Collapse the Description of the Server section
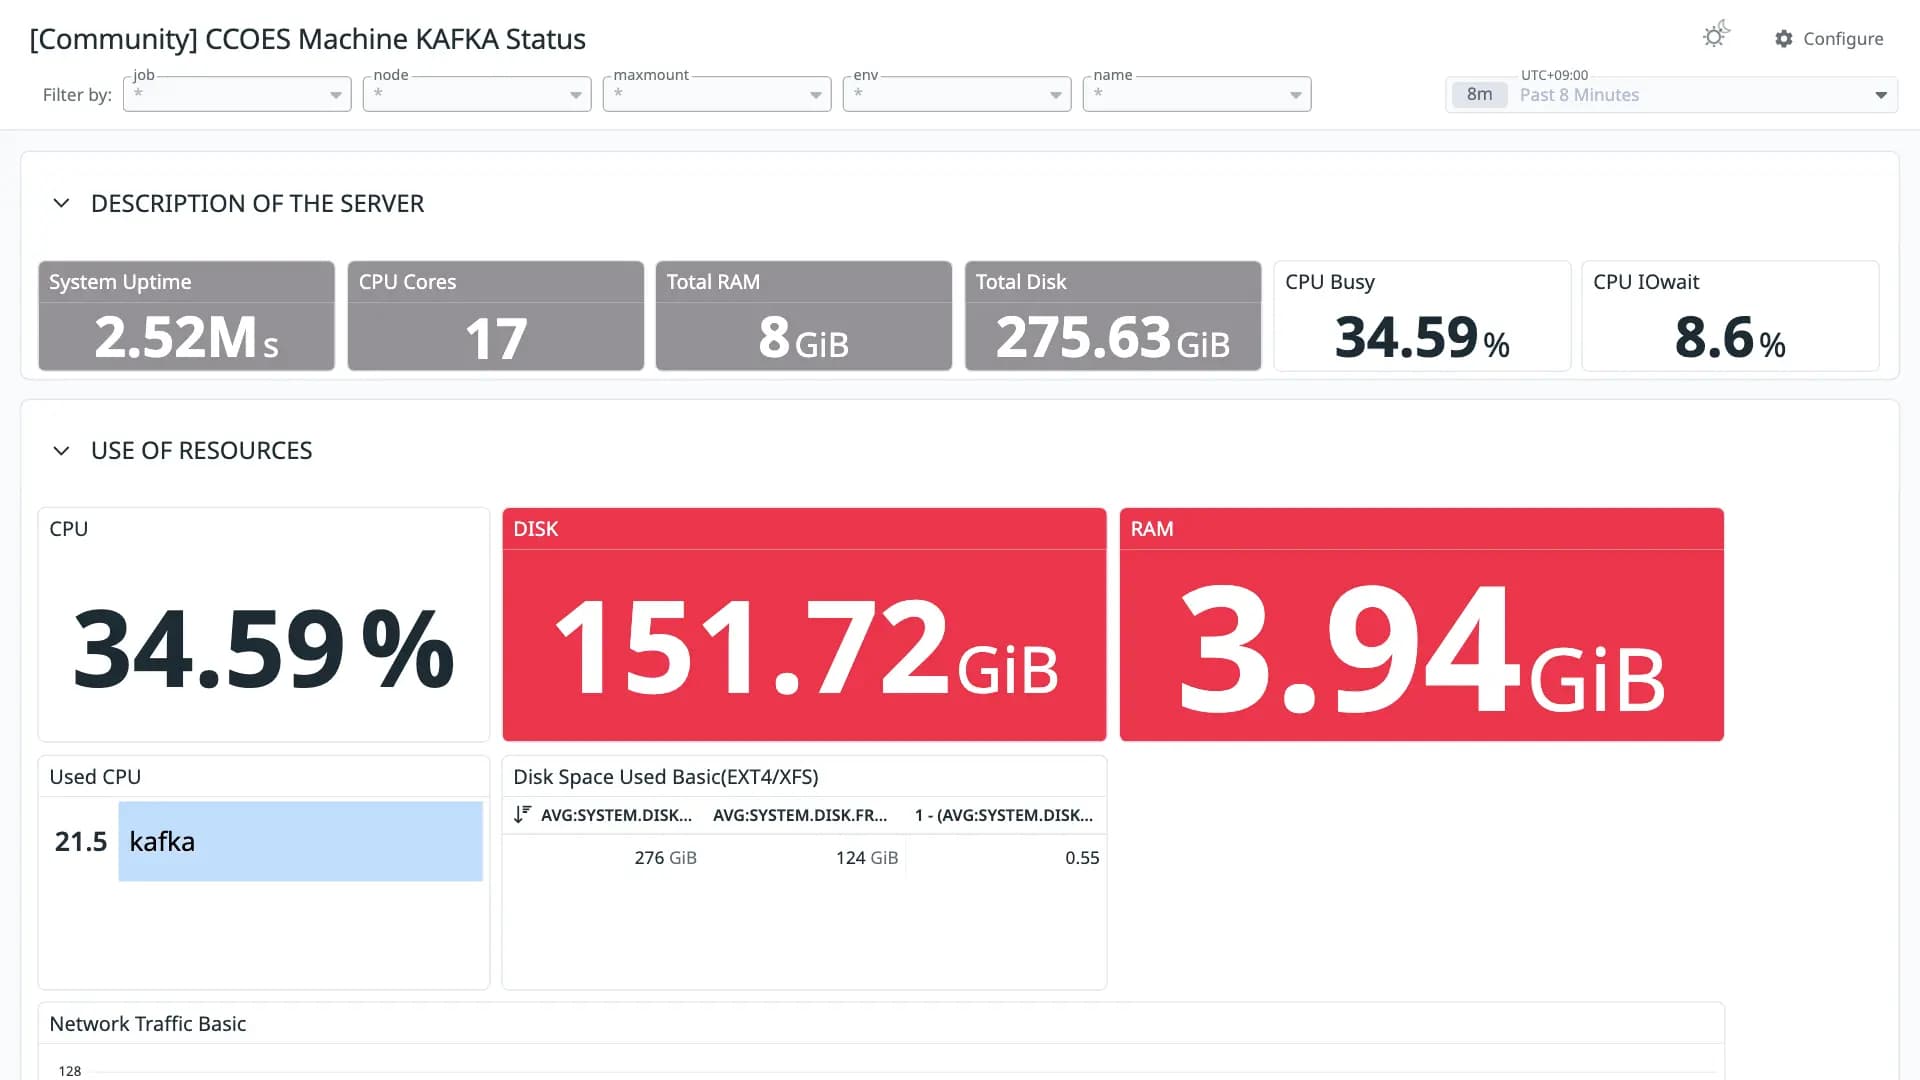This screenshot has width=1920, height=1080. (61, 203)
